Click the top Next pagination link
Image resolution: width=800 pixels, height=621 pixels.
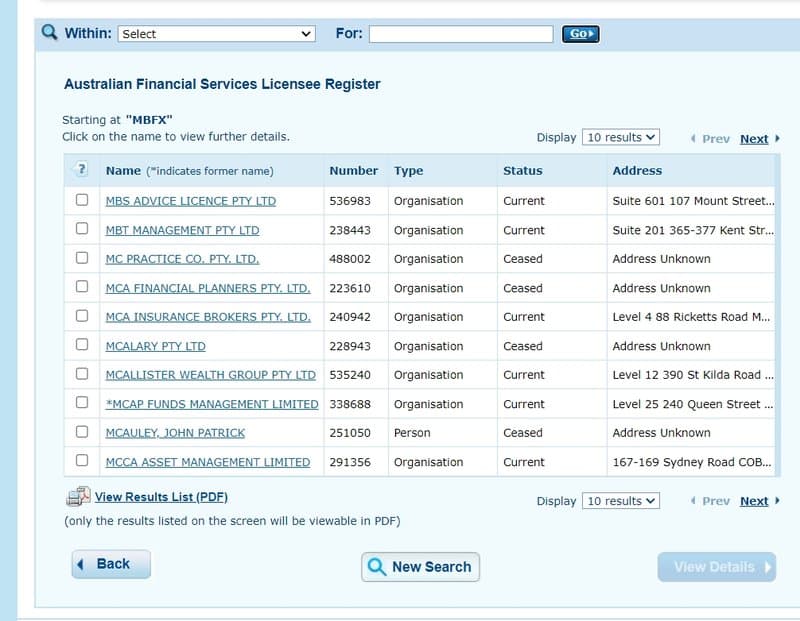[754, 139]
